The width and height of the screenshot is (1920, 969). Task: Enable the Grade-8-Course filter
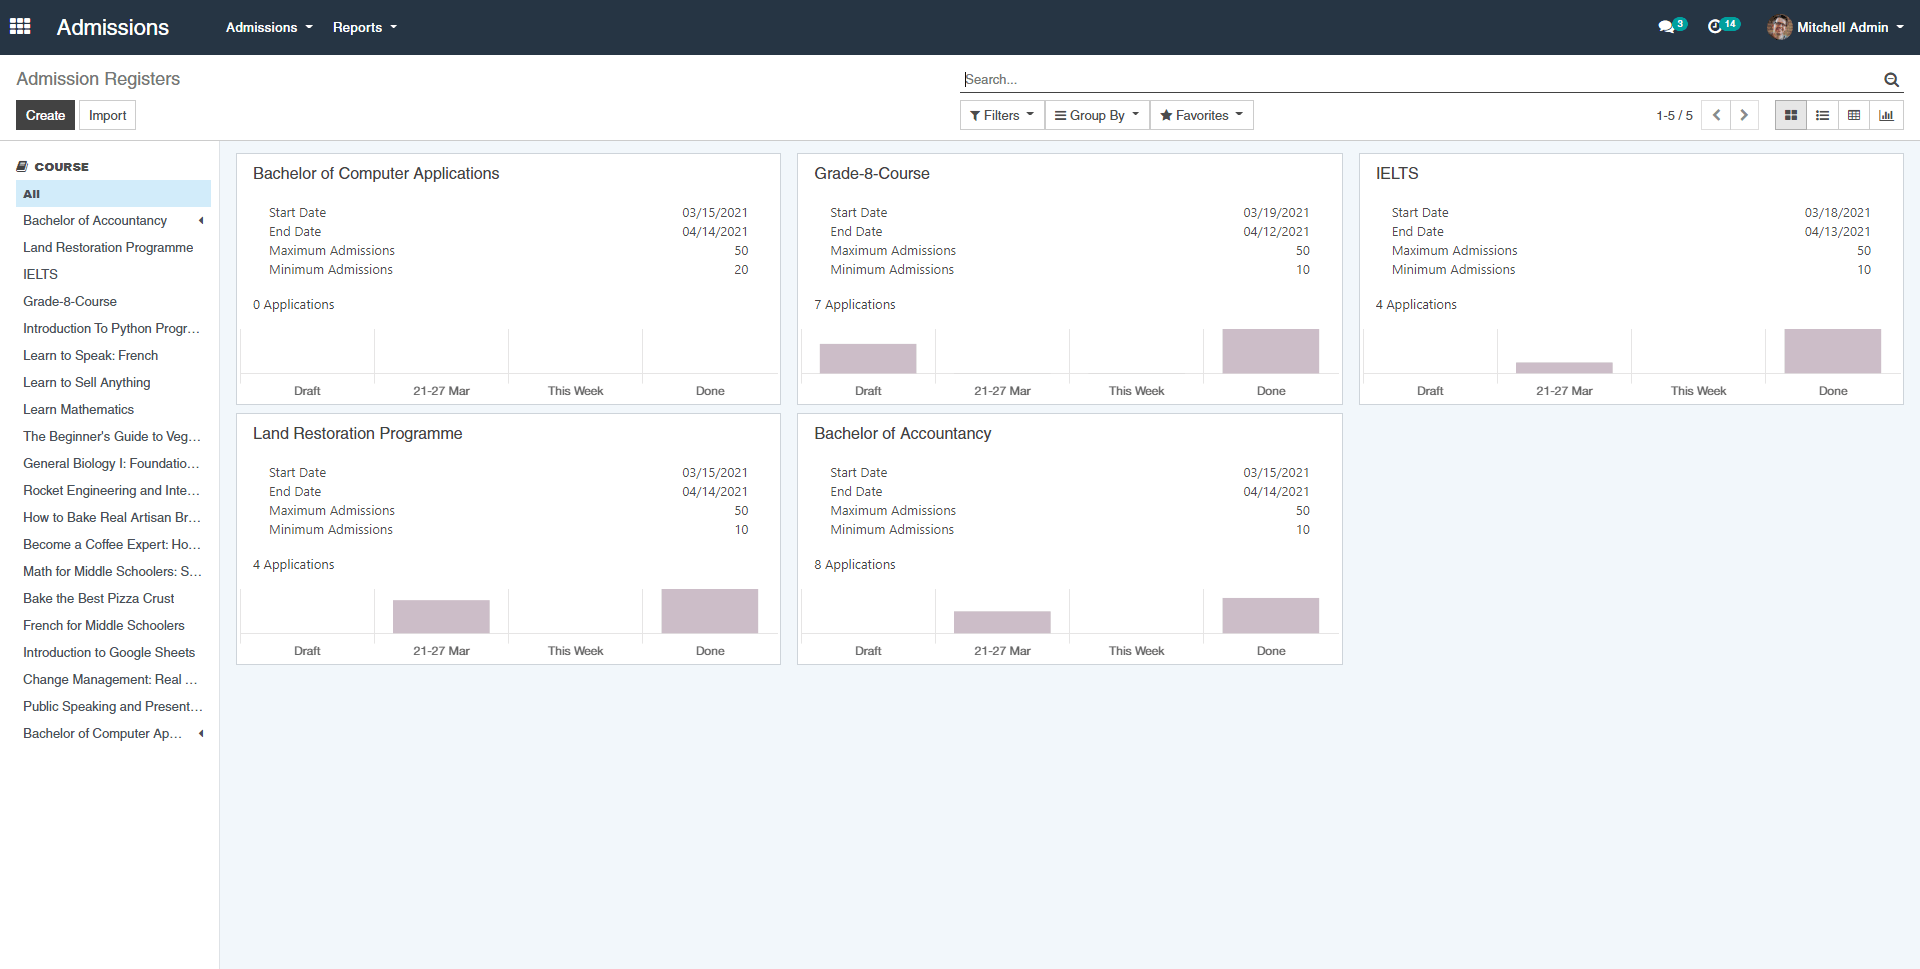69,301
